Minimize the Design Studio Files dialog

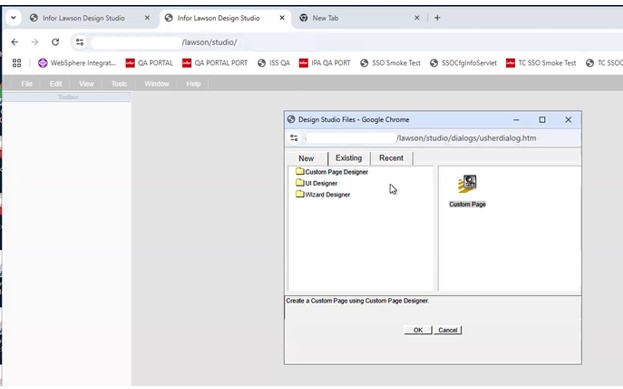[516, 120]
